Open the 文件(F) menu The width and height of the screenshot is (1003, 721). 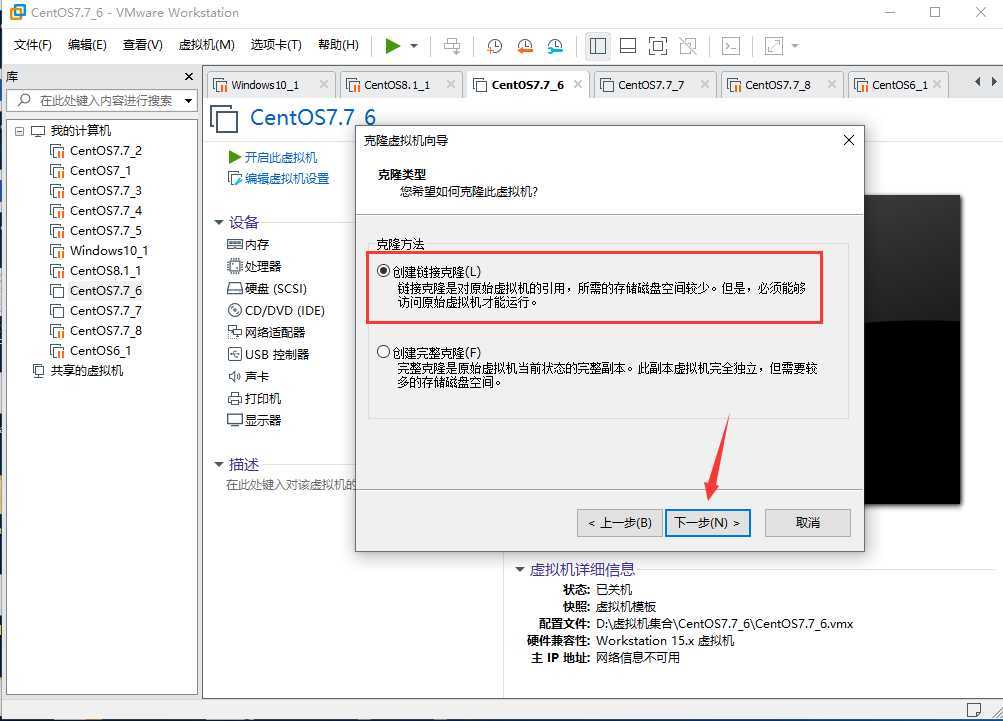pos(33,45)
